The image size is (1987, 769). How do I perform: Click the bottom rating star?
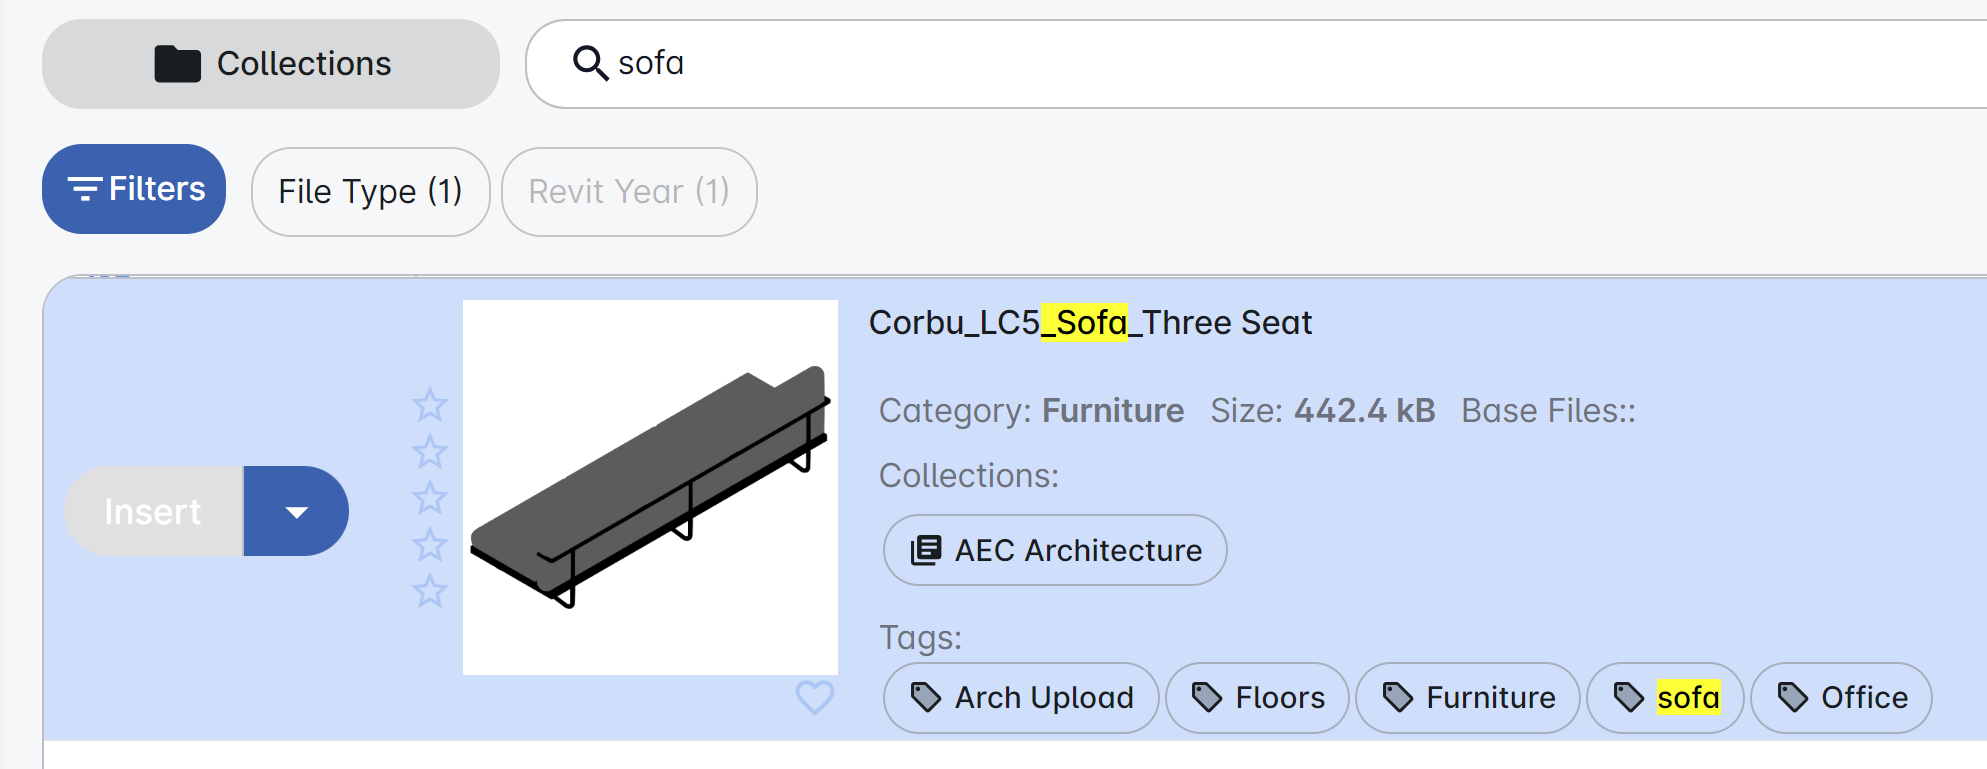pos(430,591)
